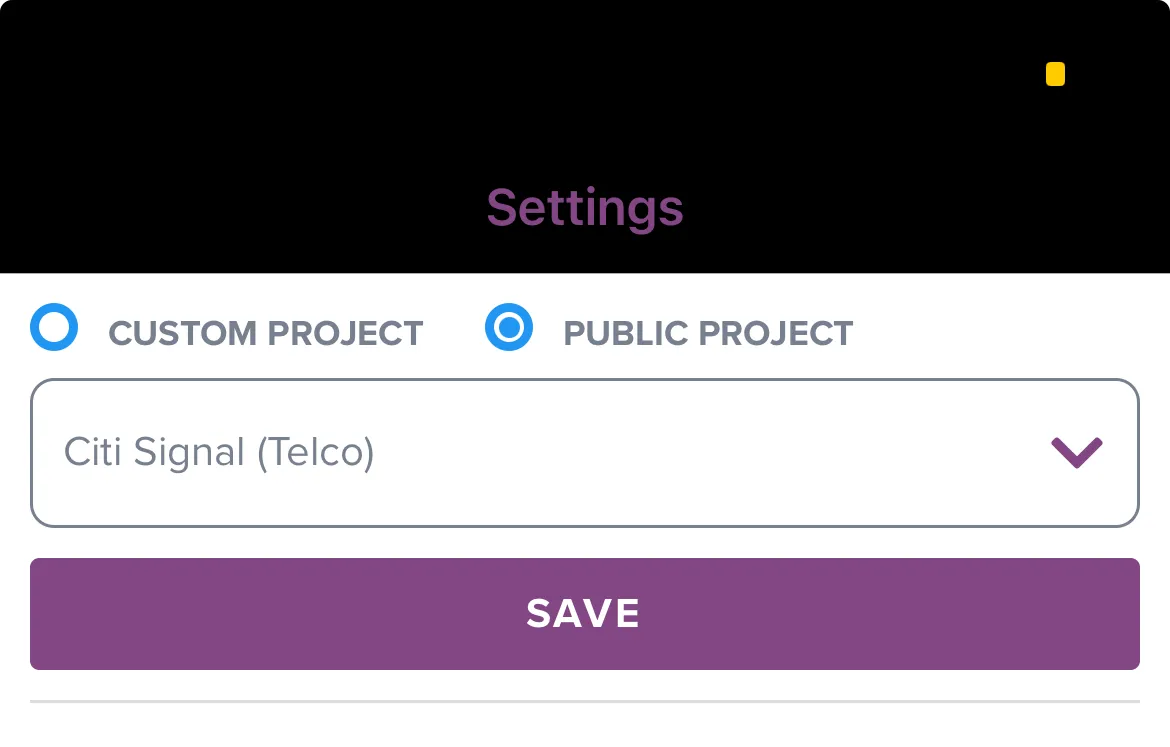Click the Settings title in header
This screenshot has width=1170, height=747.
pos(585,207)
